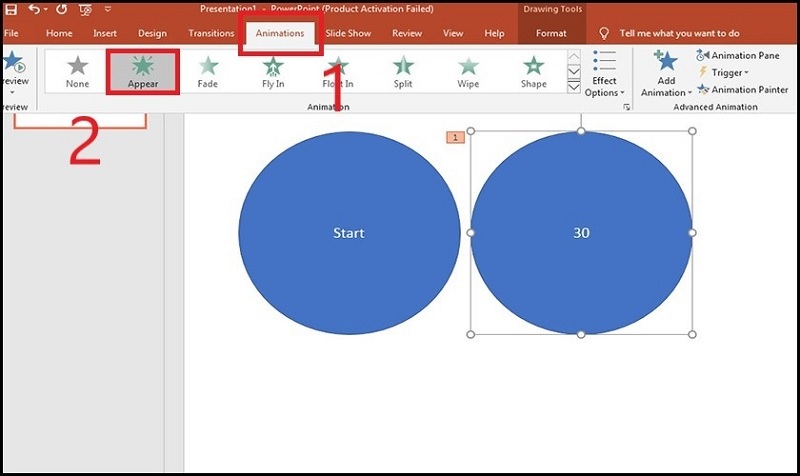Screen dimensions: 800x476
Task: Expand the animation gallery more button
Action: point(574,87)
